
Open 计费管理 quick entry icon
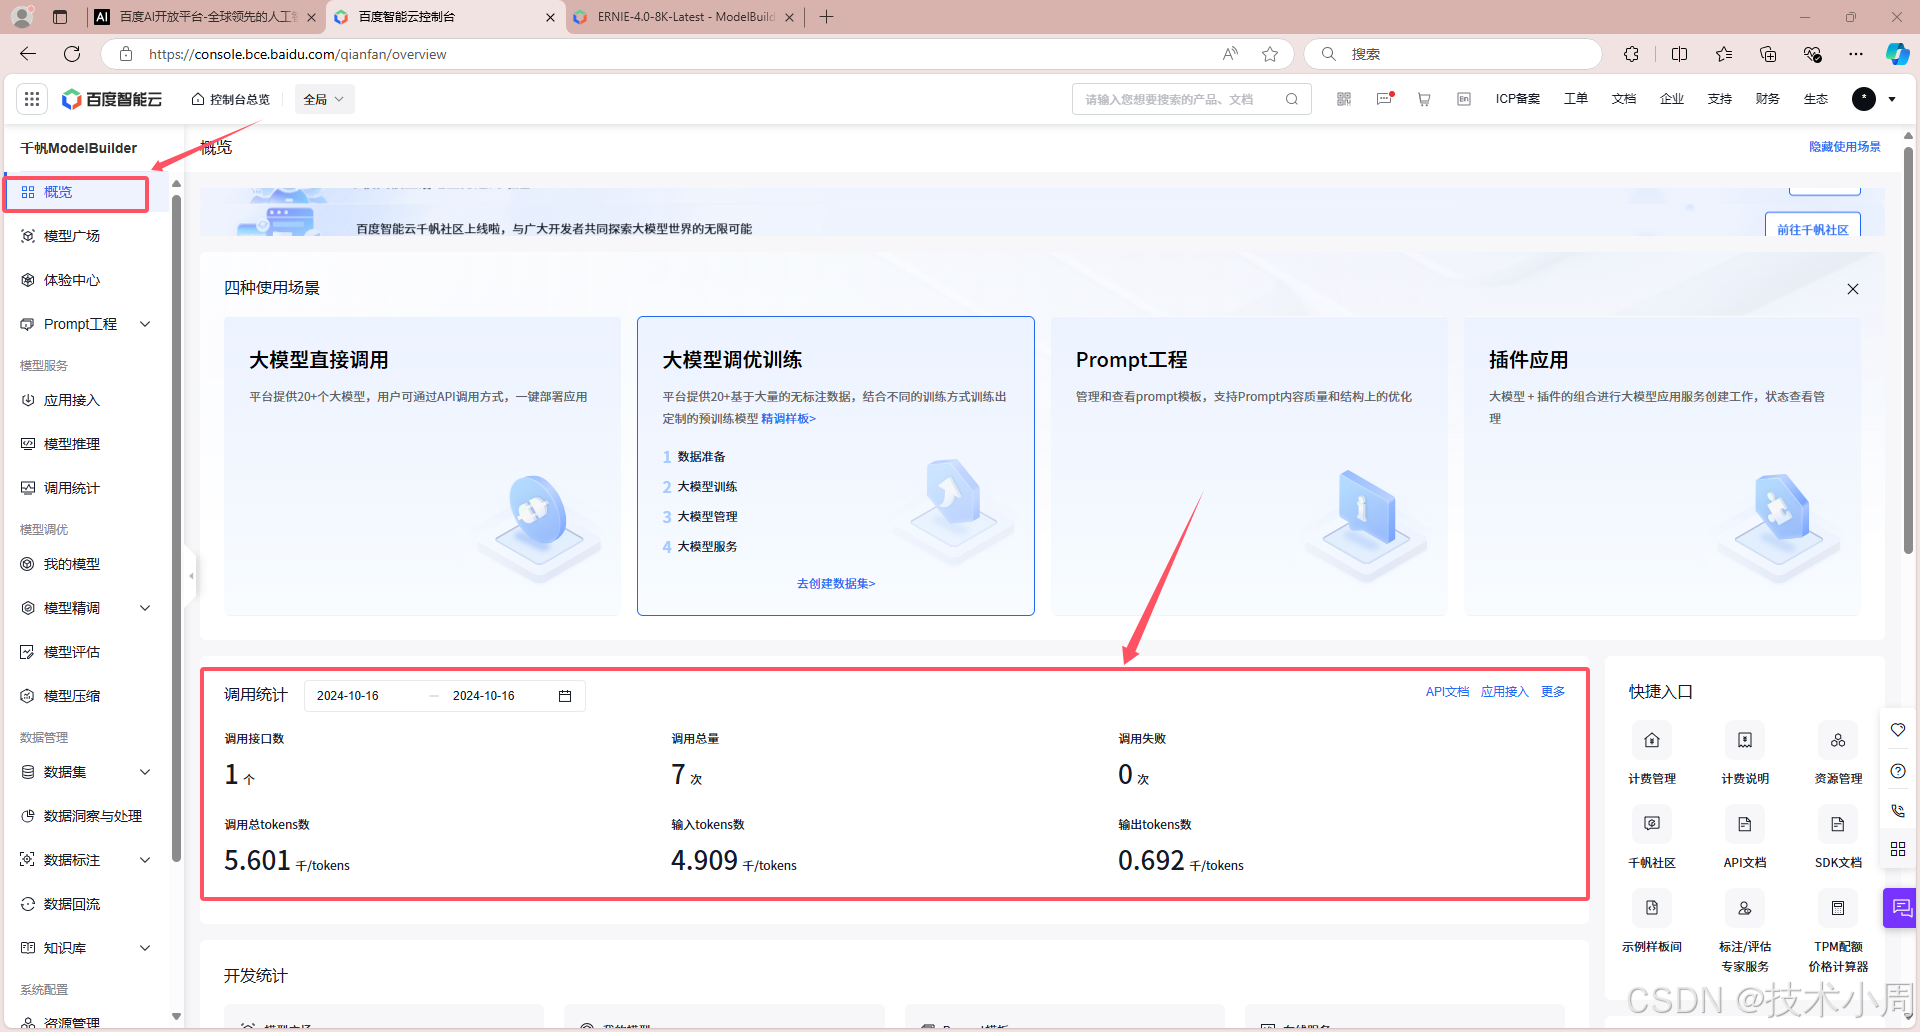(x=1652, y=741)
